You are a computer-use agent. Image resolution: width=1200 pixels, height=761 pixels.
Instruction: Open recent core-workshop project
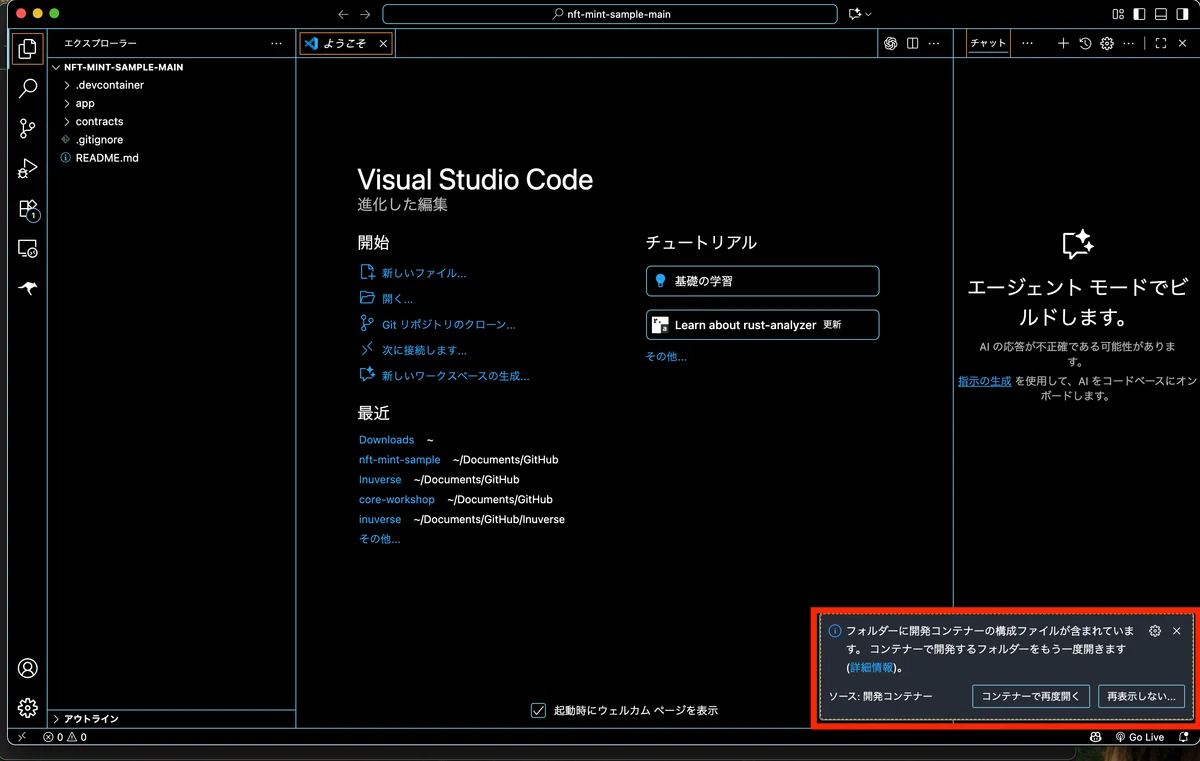point(397,499)
